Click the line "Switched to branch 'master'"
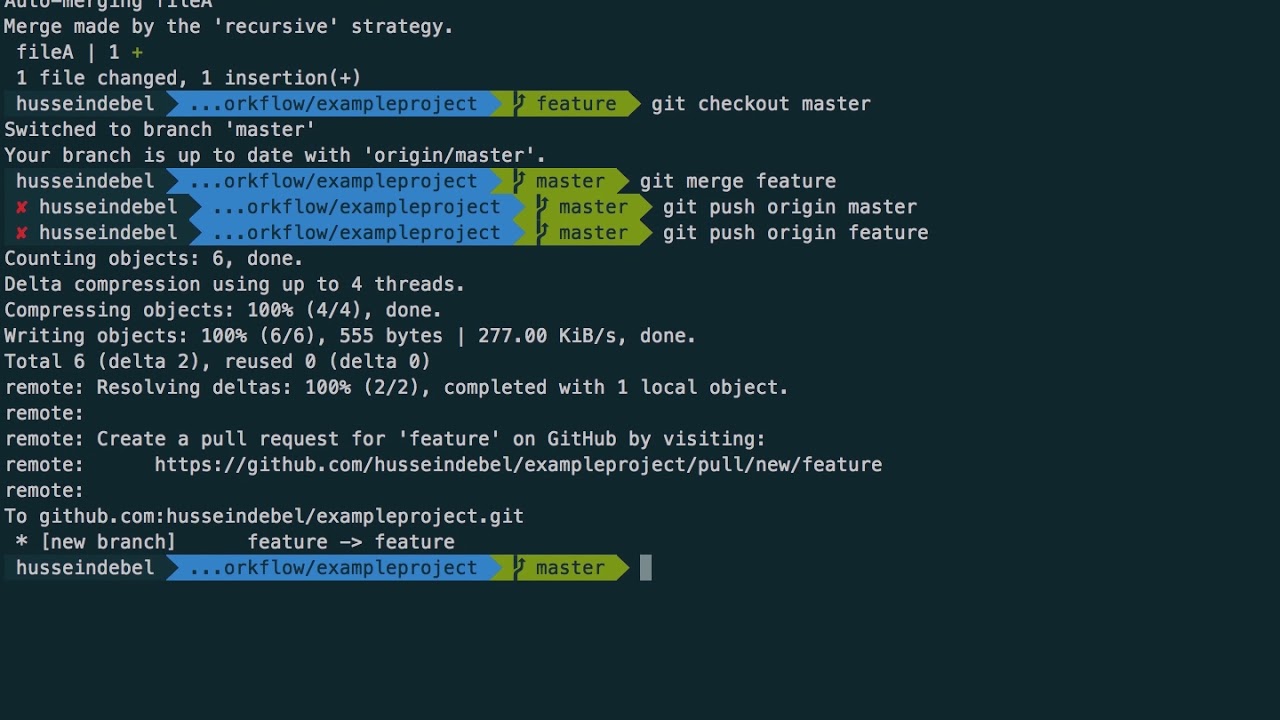 pos(160,129)
